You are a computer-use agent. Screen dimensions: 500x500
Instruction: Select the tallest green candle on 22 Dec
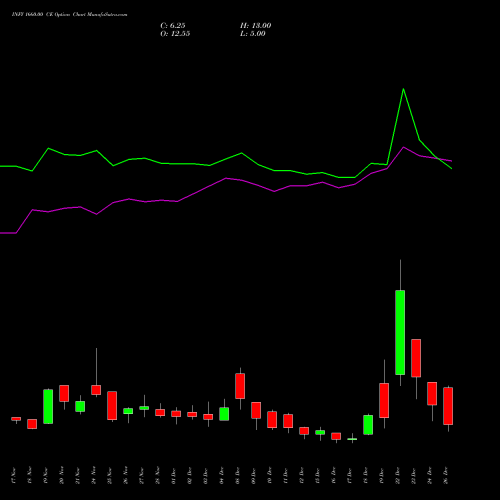[x=400, y=332]
